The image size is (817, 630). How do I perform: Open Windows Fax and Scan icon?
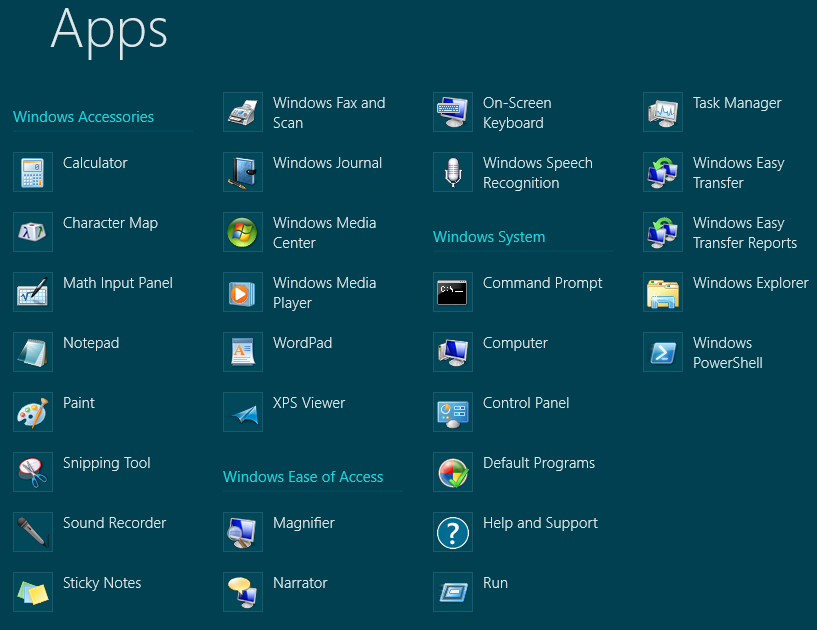[x=243, y=112]
